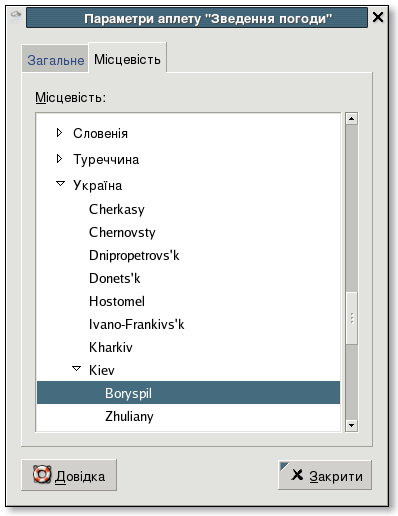Collapse the Kiev subtree arrow

(76, 369)
